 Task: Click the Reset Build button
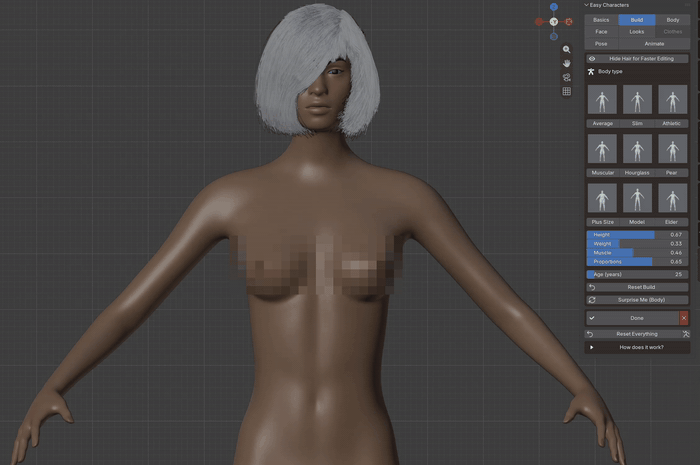pyautogui.click(x=637, y=287)
